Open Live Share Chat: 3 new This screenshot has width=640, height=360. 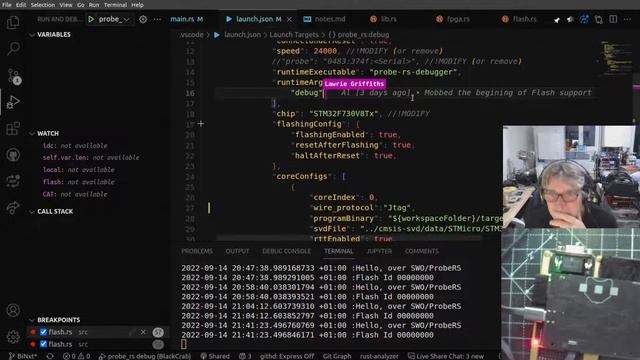click(x=446, y=356)
